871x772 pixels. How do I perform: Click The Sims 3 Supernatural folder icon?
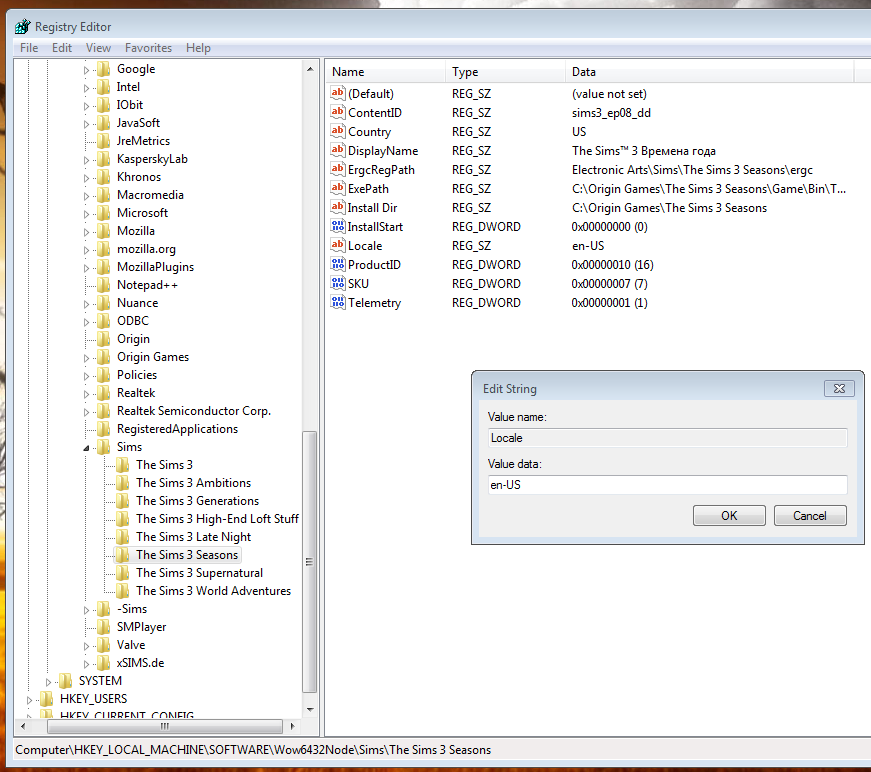123,573
